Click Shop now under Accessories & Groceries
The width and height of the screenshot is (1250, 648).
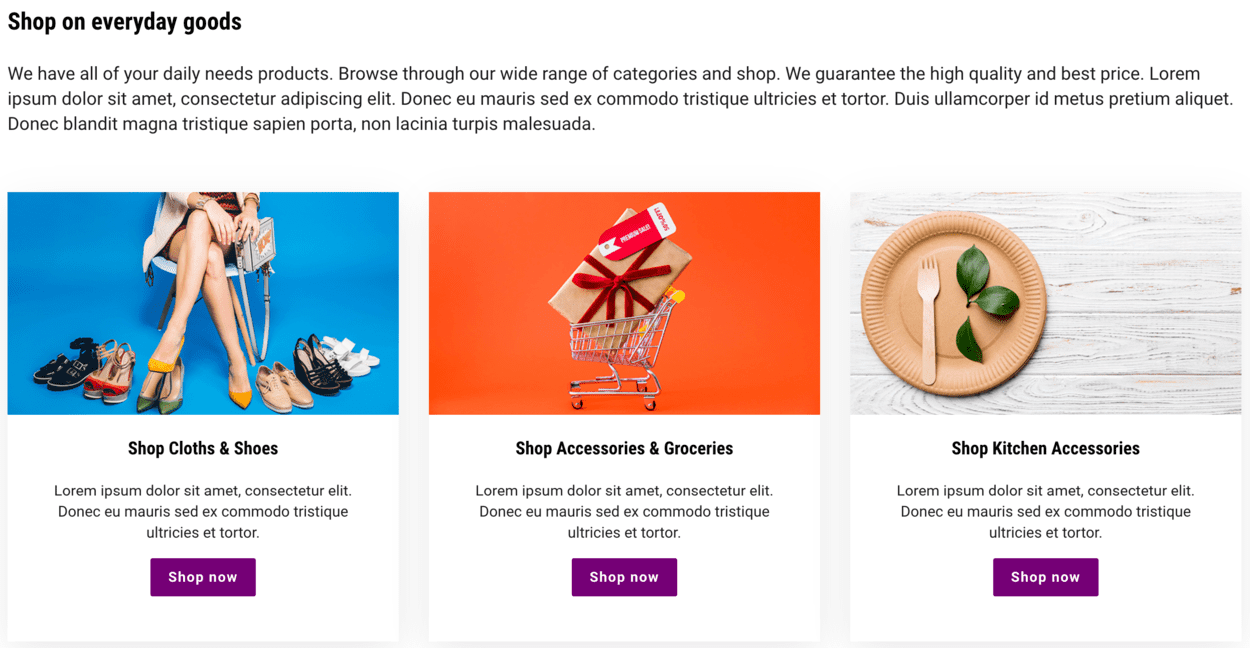624,577
